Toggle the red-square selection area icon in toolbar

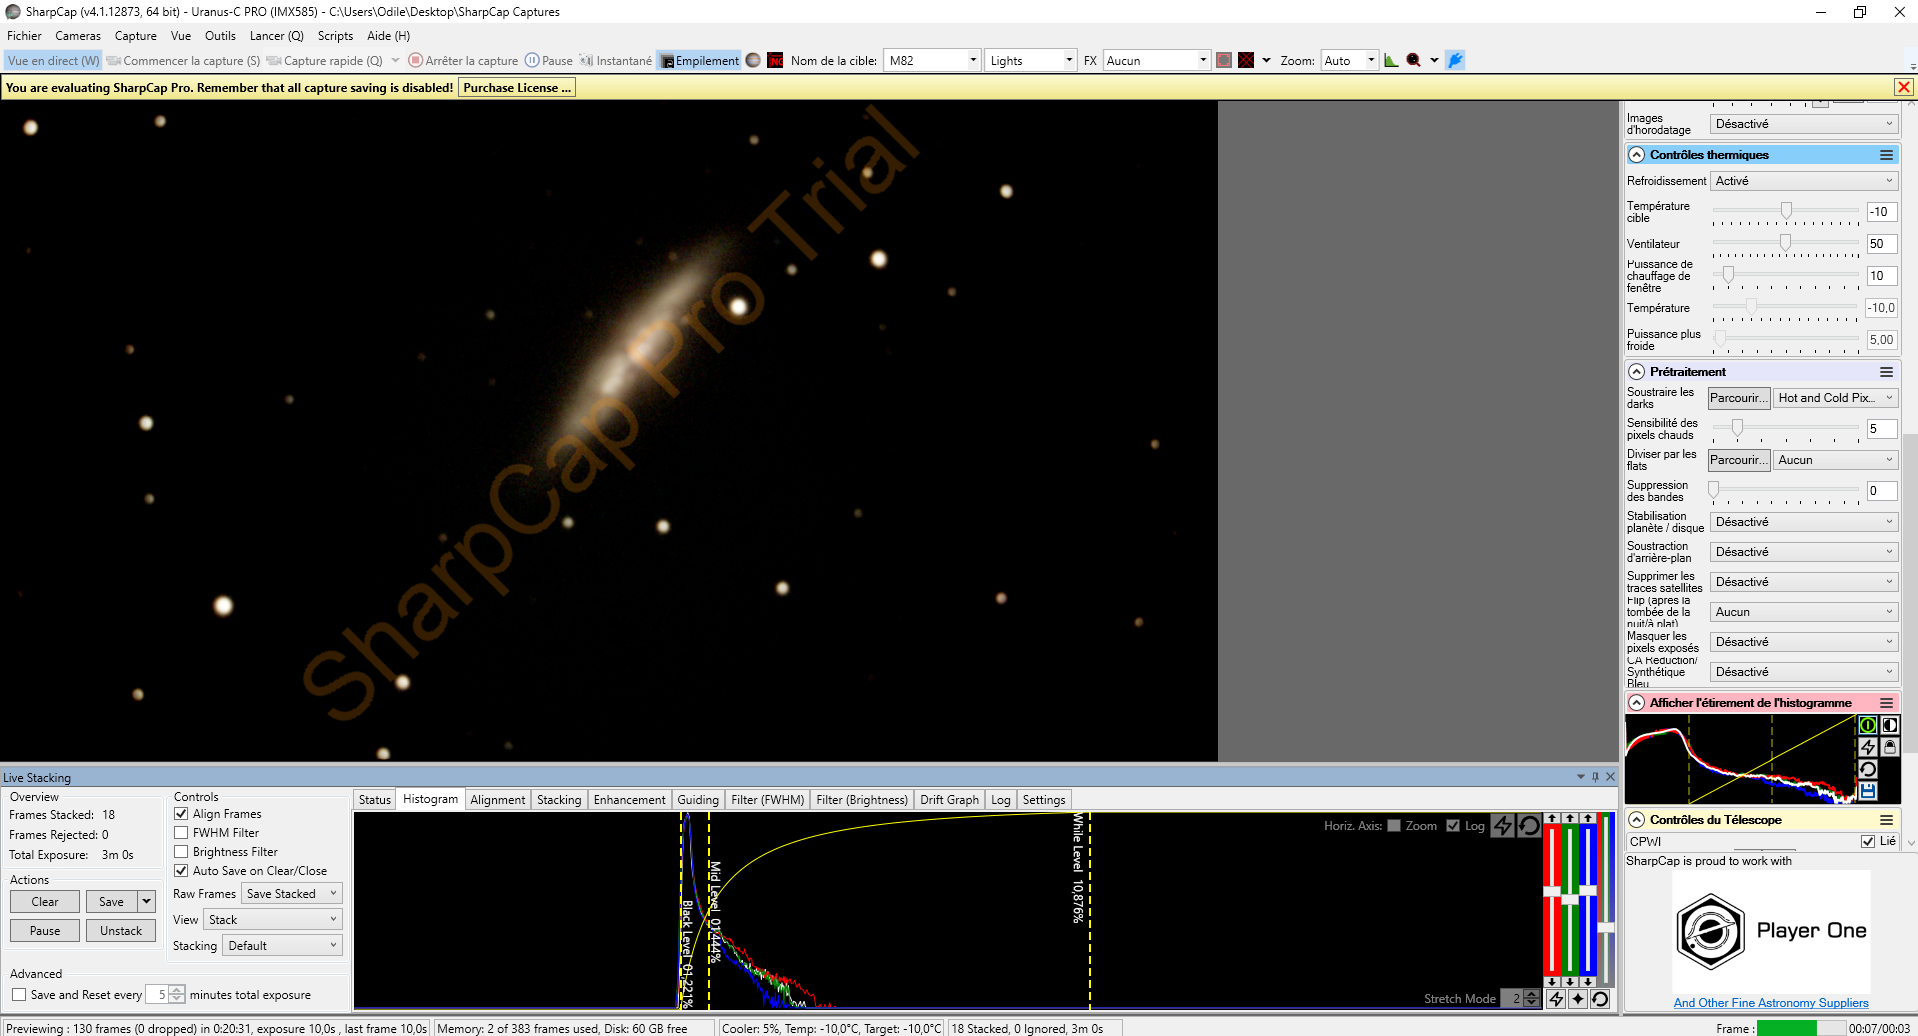click(1223, 60)
